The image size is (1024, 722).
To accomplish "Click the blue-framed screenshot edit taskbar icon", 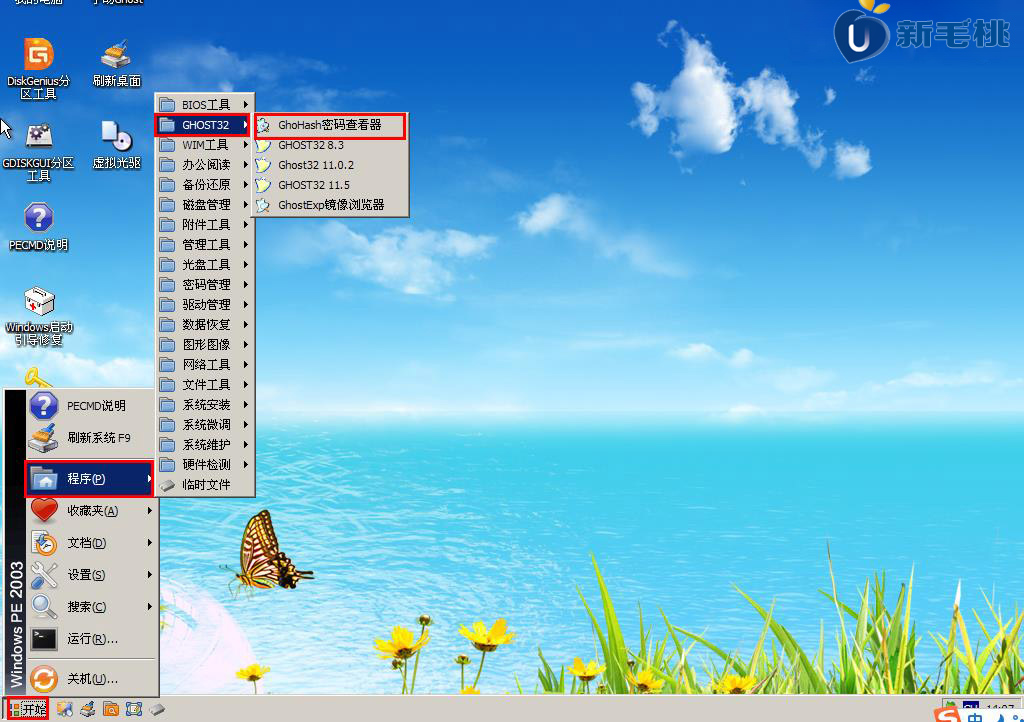I will pos(134,709).
